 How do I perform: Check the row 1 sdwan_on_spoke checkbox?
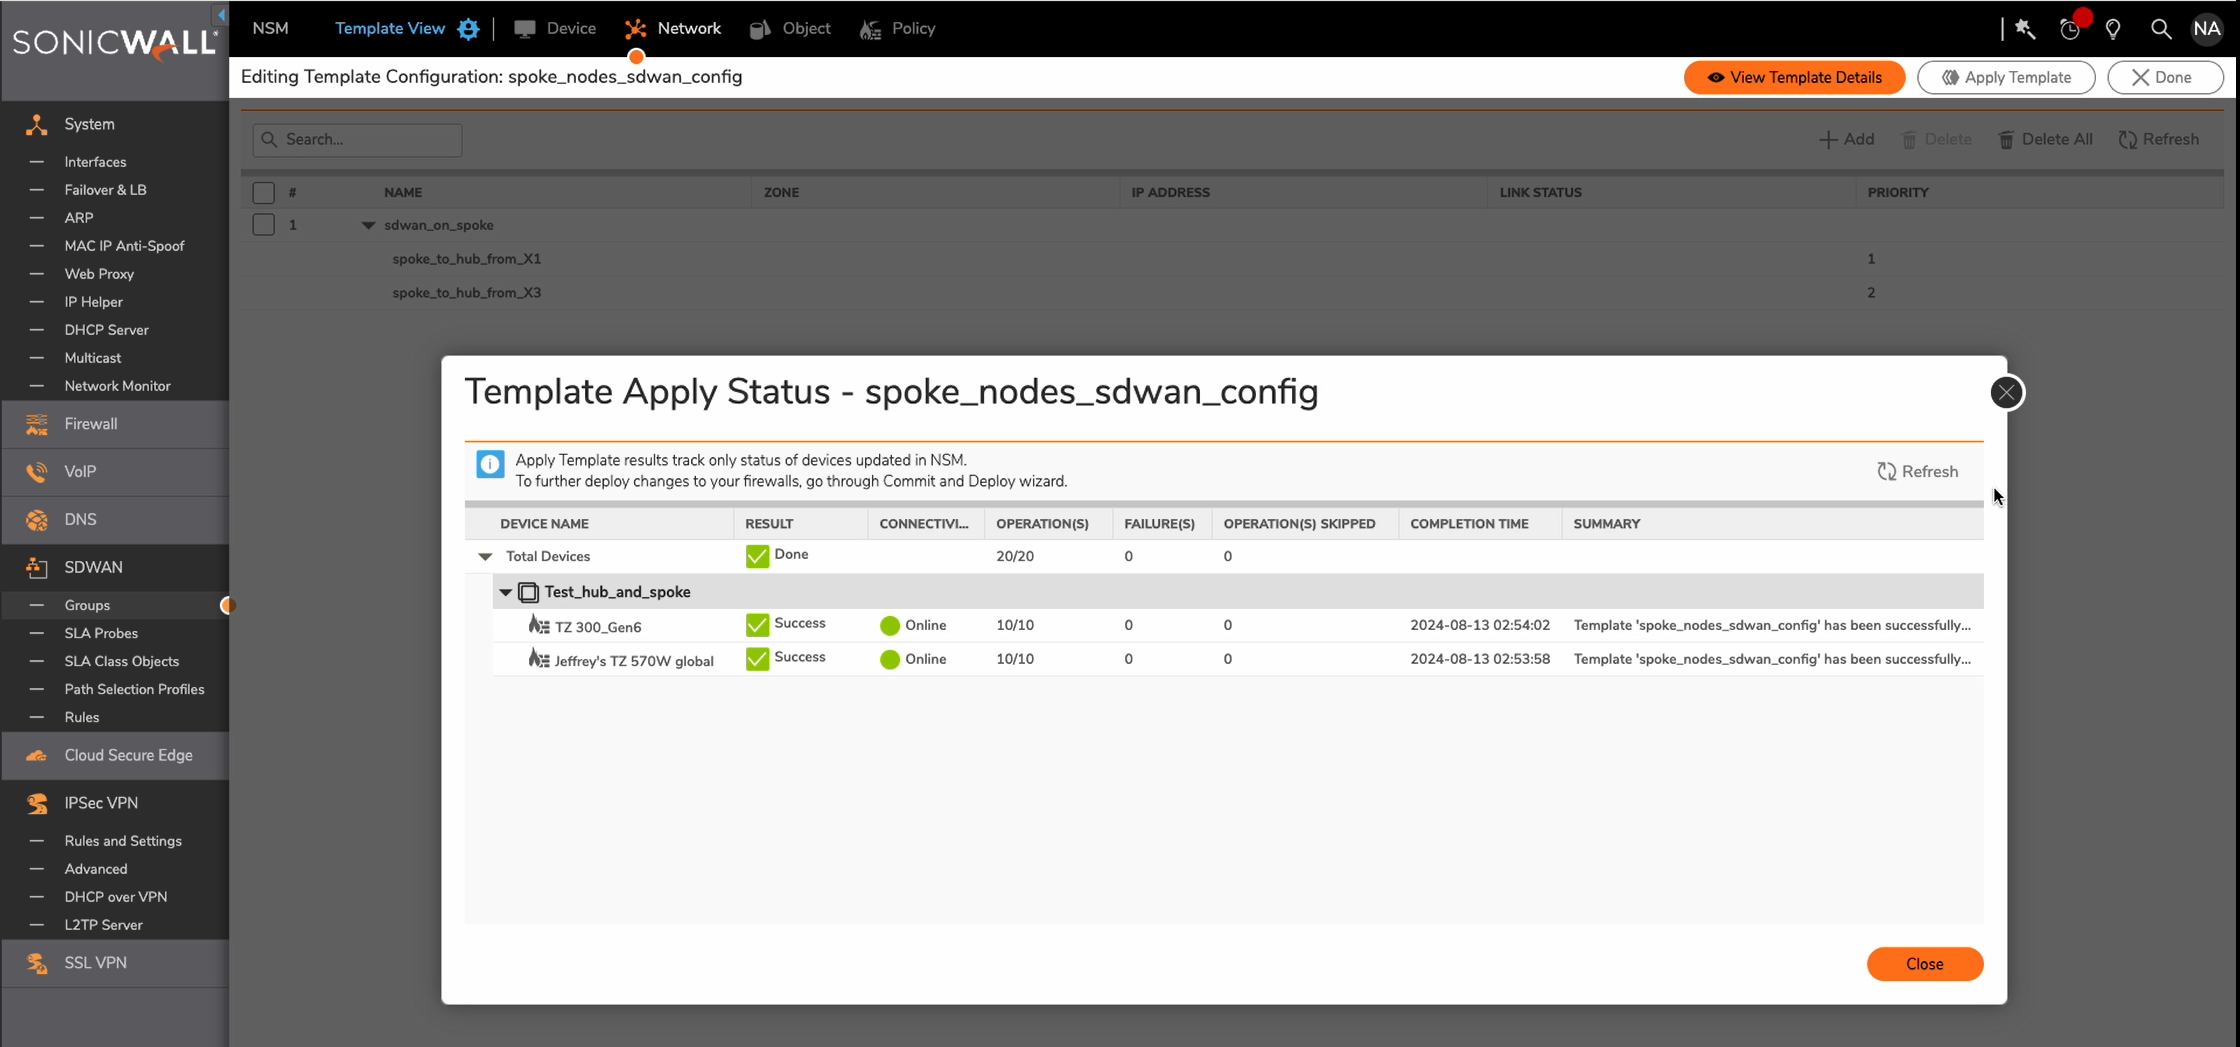point(263,225)
